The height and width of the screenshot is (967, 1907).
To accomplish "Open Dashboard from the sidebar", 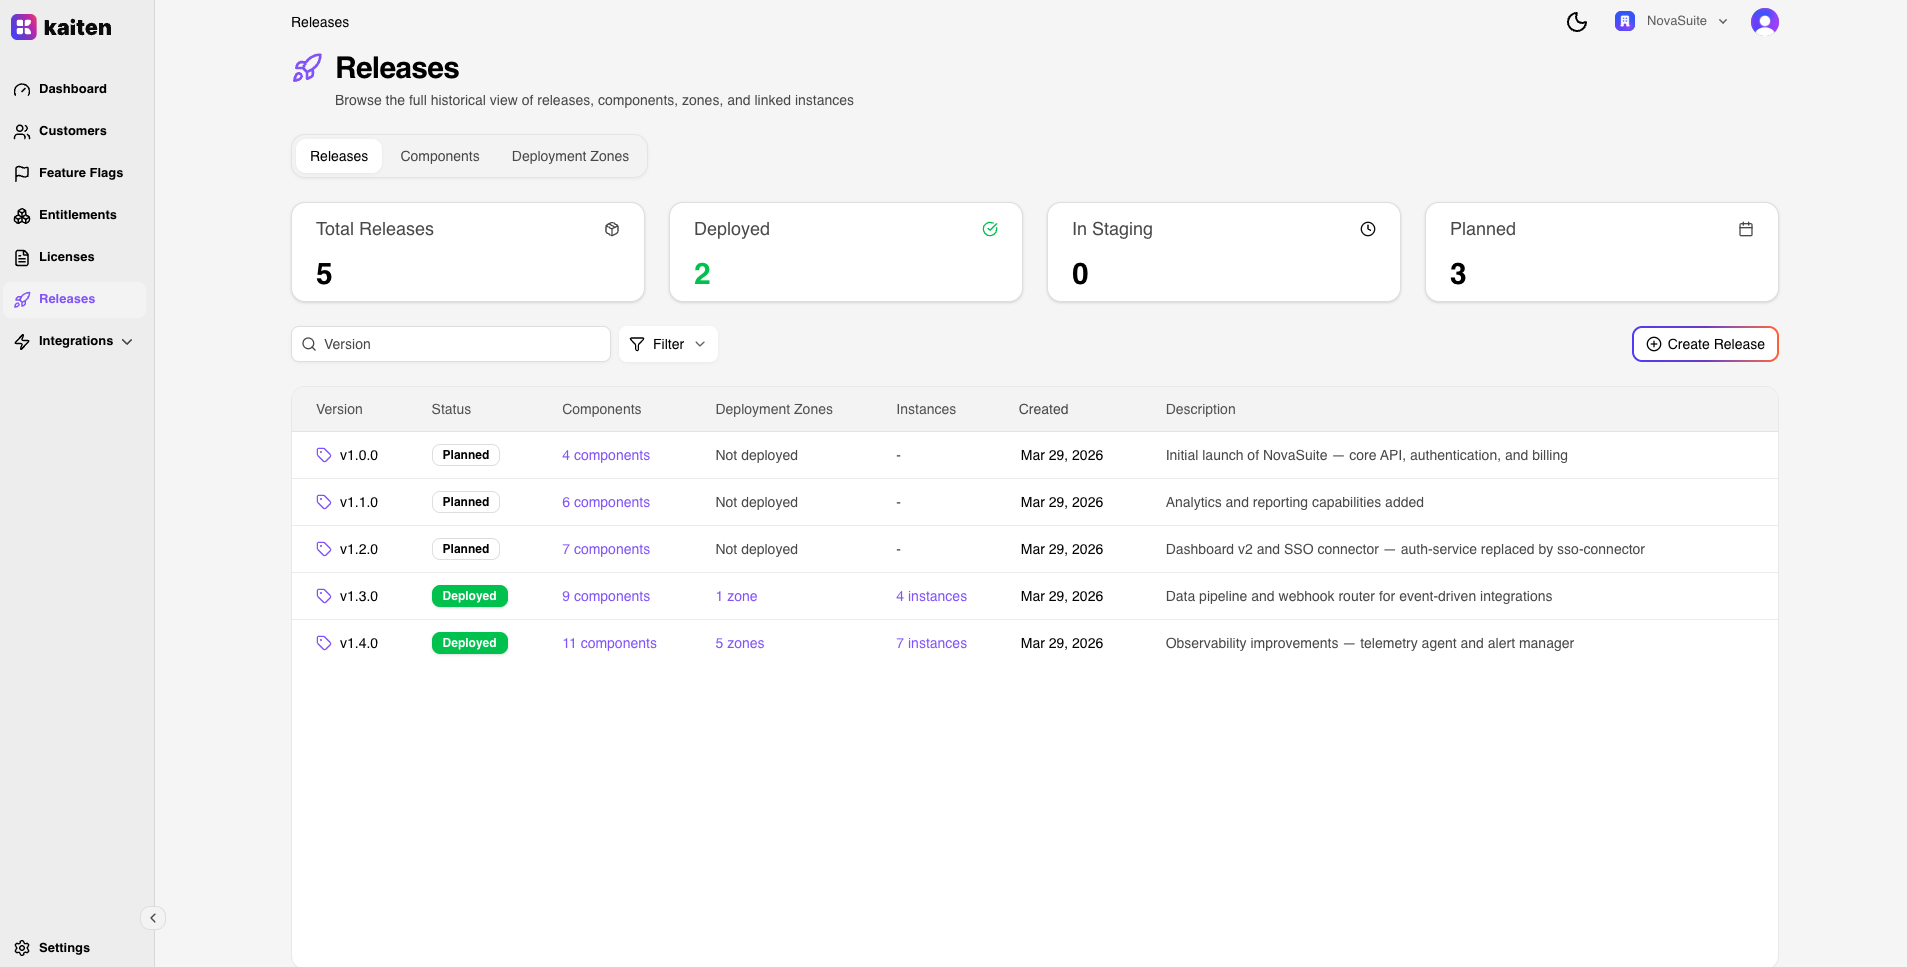I will coord(72,89).
